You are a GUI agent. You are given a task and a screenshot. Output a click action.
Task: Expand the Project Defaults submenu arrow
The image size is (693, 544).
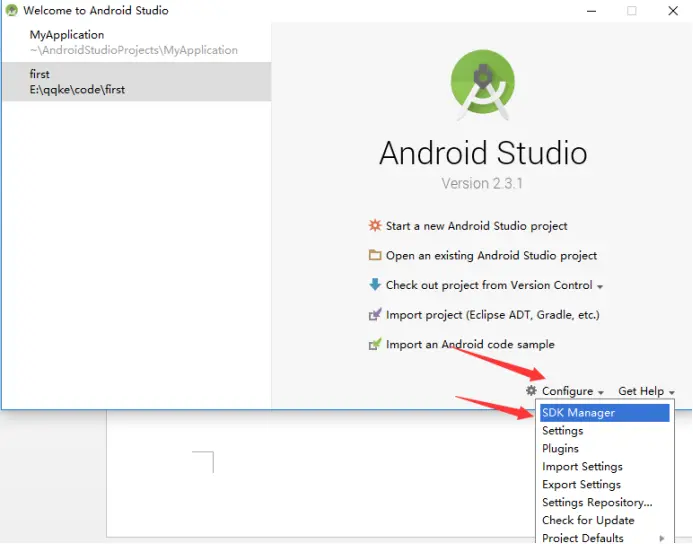pos(662,538)
